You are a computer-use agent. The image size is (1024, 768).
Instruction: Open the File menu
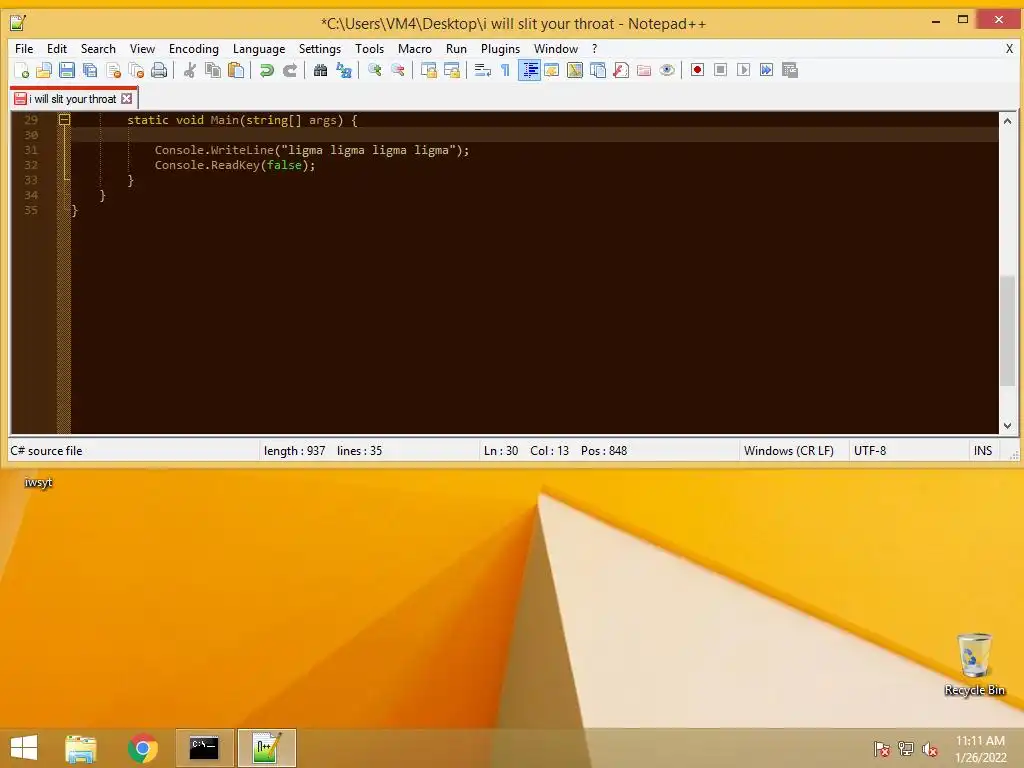(24, 49)
